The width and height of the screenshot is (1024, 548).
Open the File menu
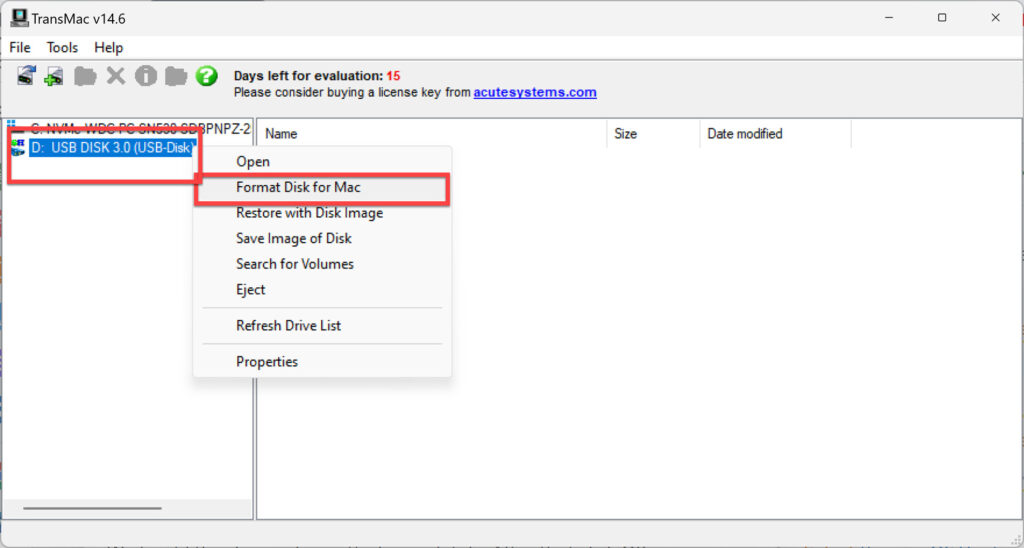coord(20,48)
